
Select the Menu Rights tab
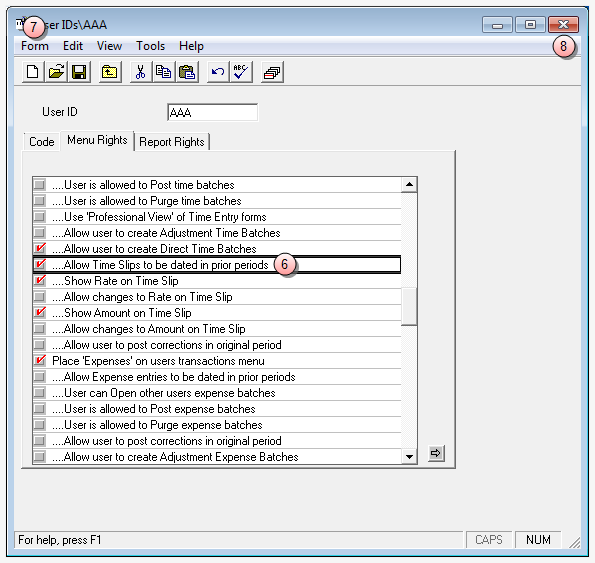(x=97, y=140)
